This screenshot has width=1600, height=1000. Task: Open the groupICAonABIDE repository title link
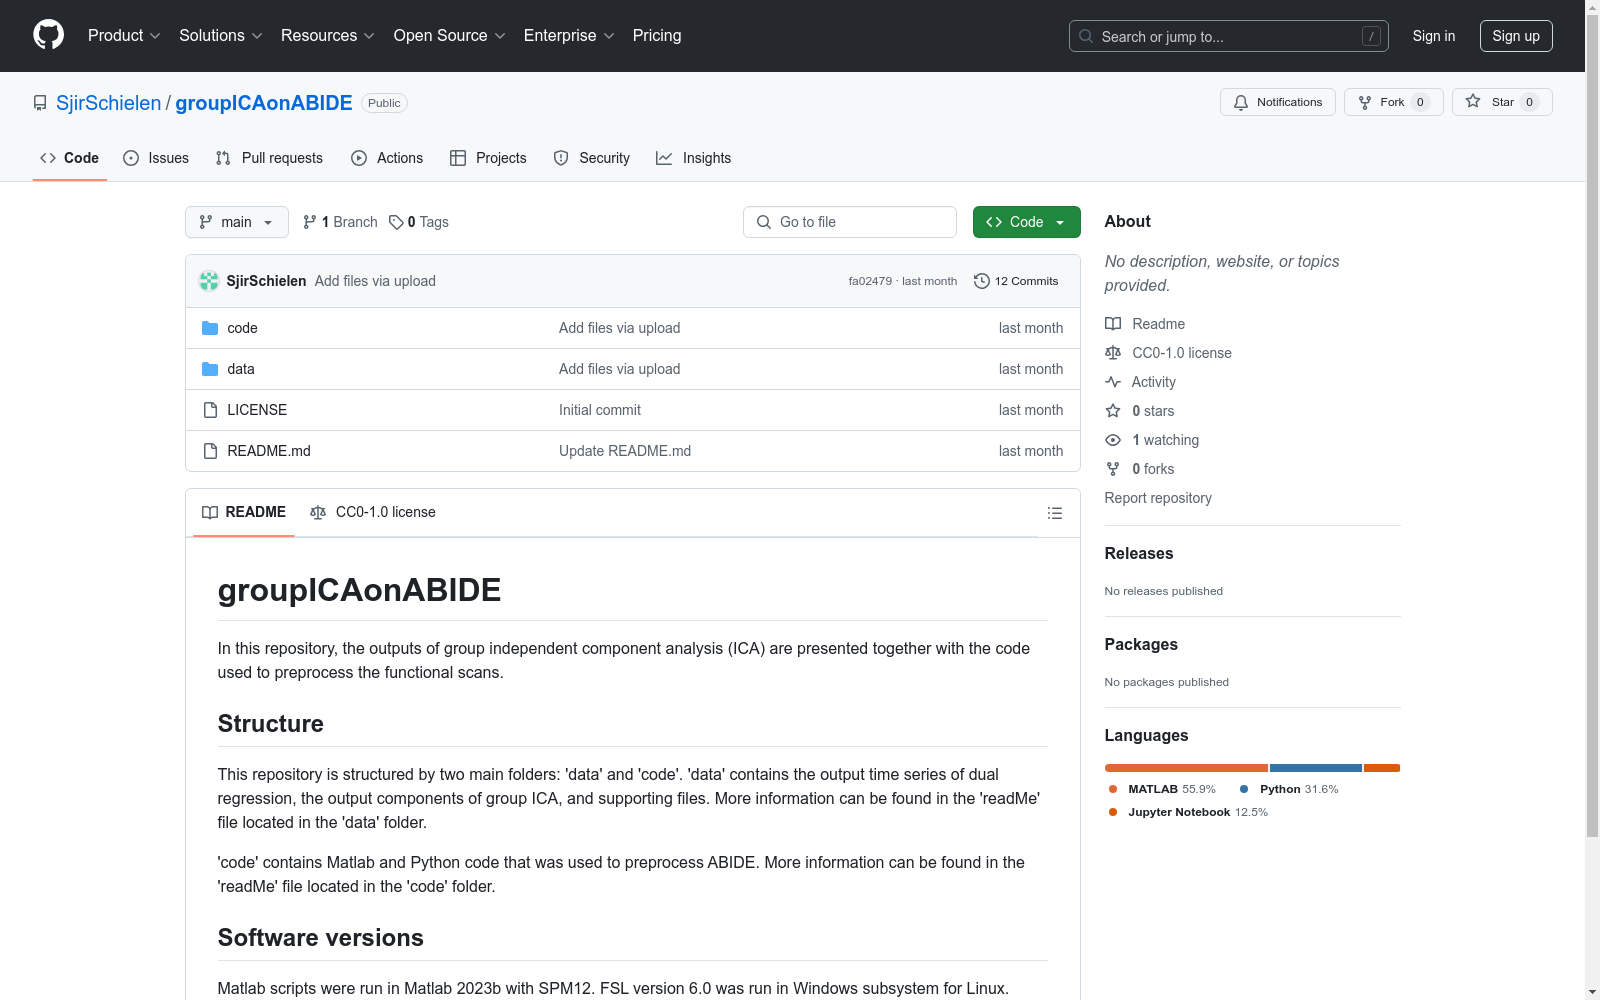tap(264, 103)
